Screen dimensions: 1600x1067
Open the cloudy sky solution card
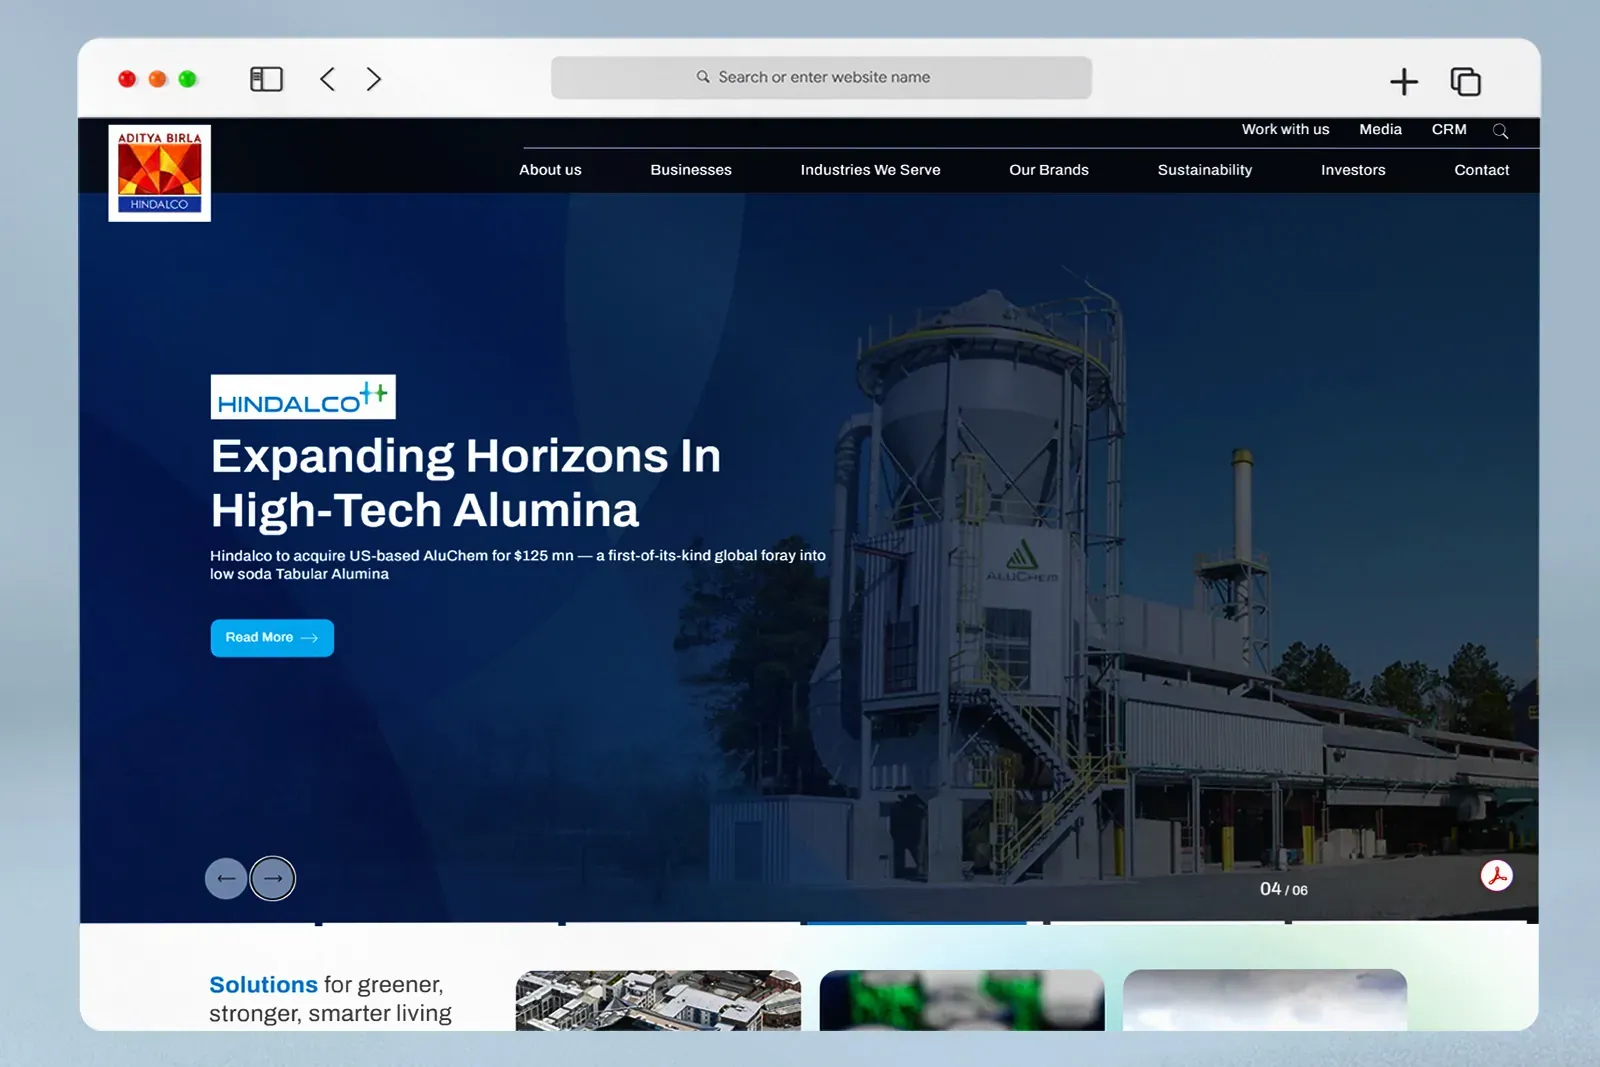[1265, 1000]
